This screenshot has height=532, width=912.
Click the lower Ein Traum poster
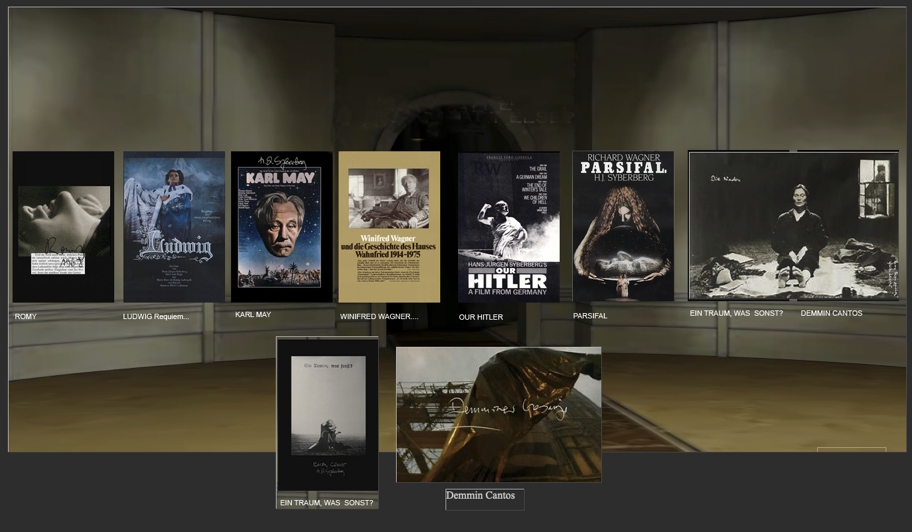click(327, 414)
